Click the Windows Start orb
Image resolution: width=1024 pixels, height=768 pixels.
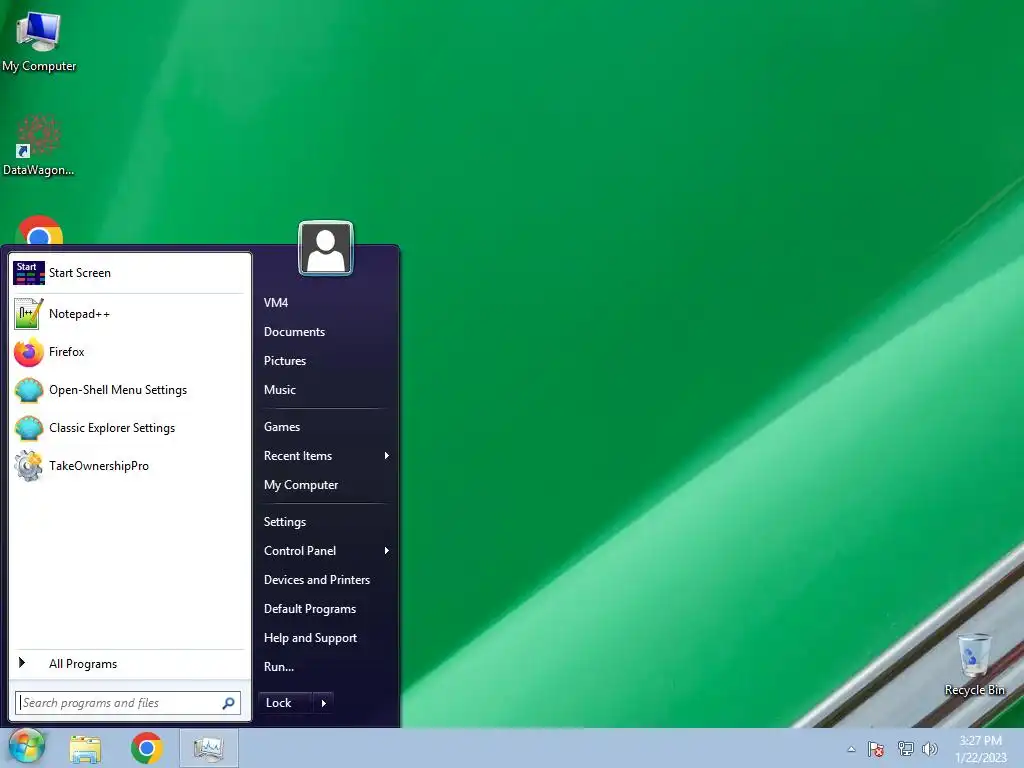[26, 747]
